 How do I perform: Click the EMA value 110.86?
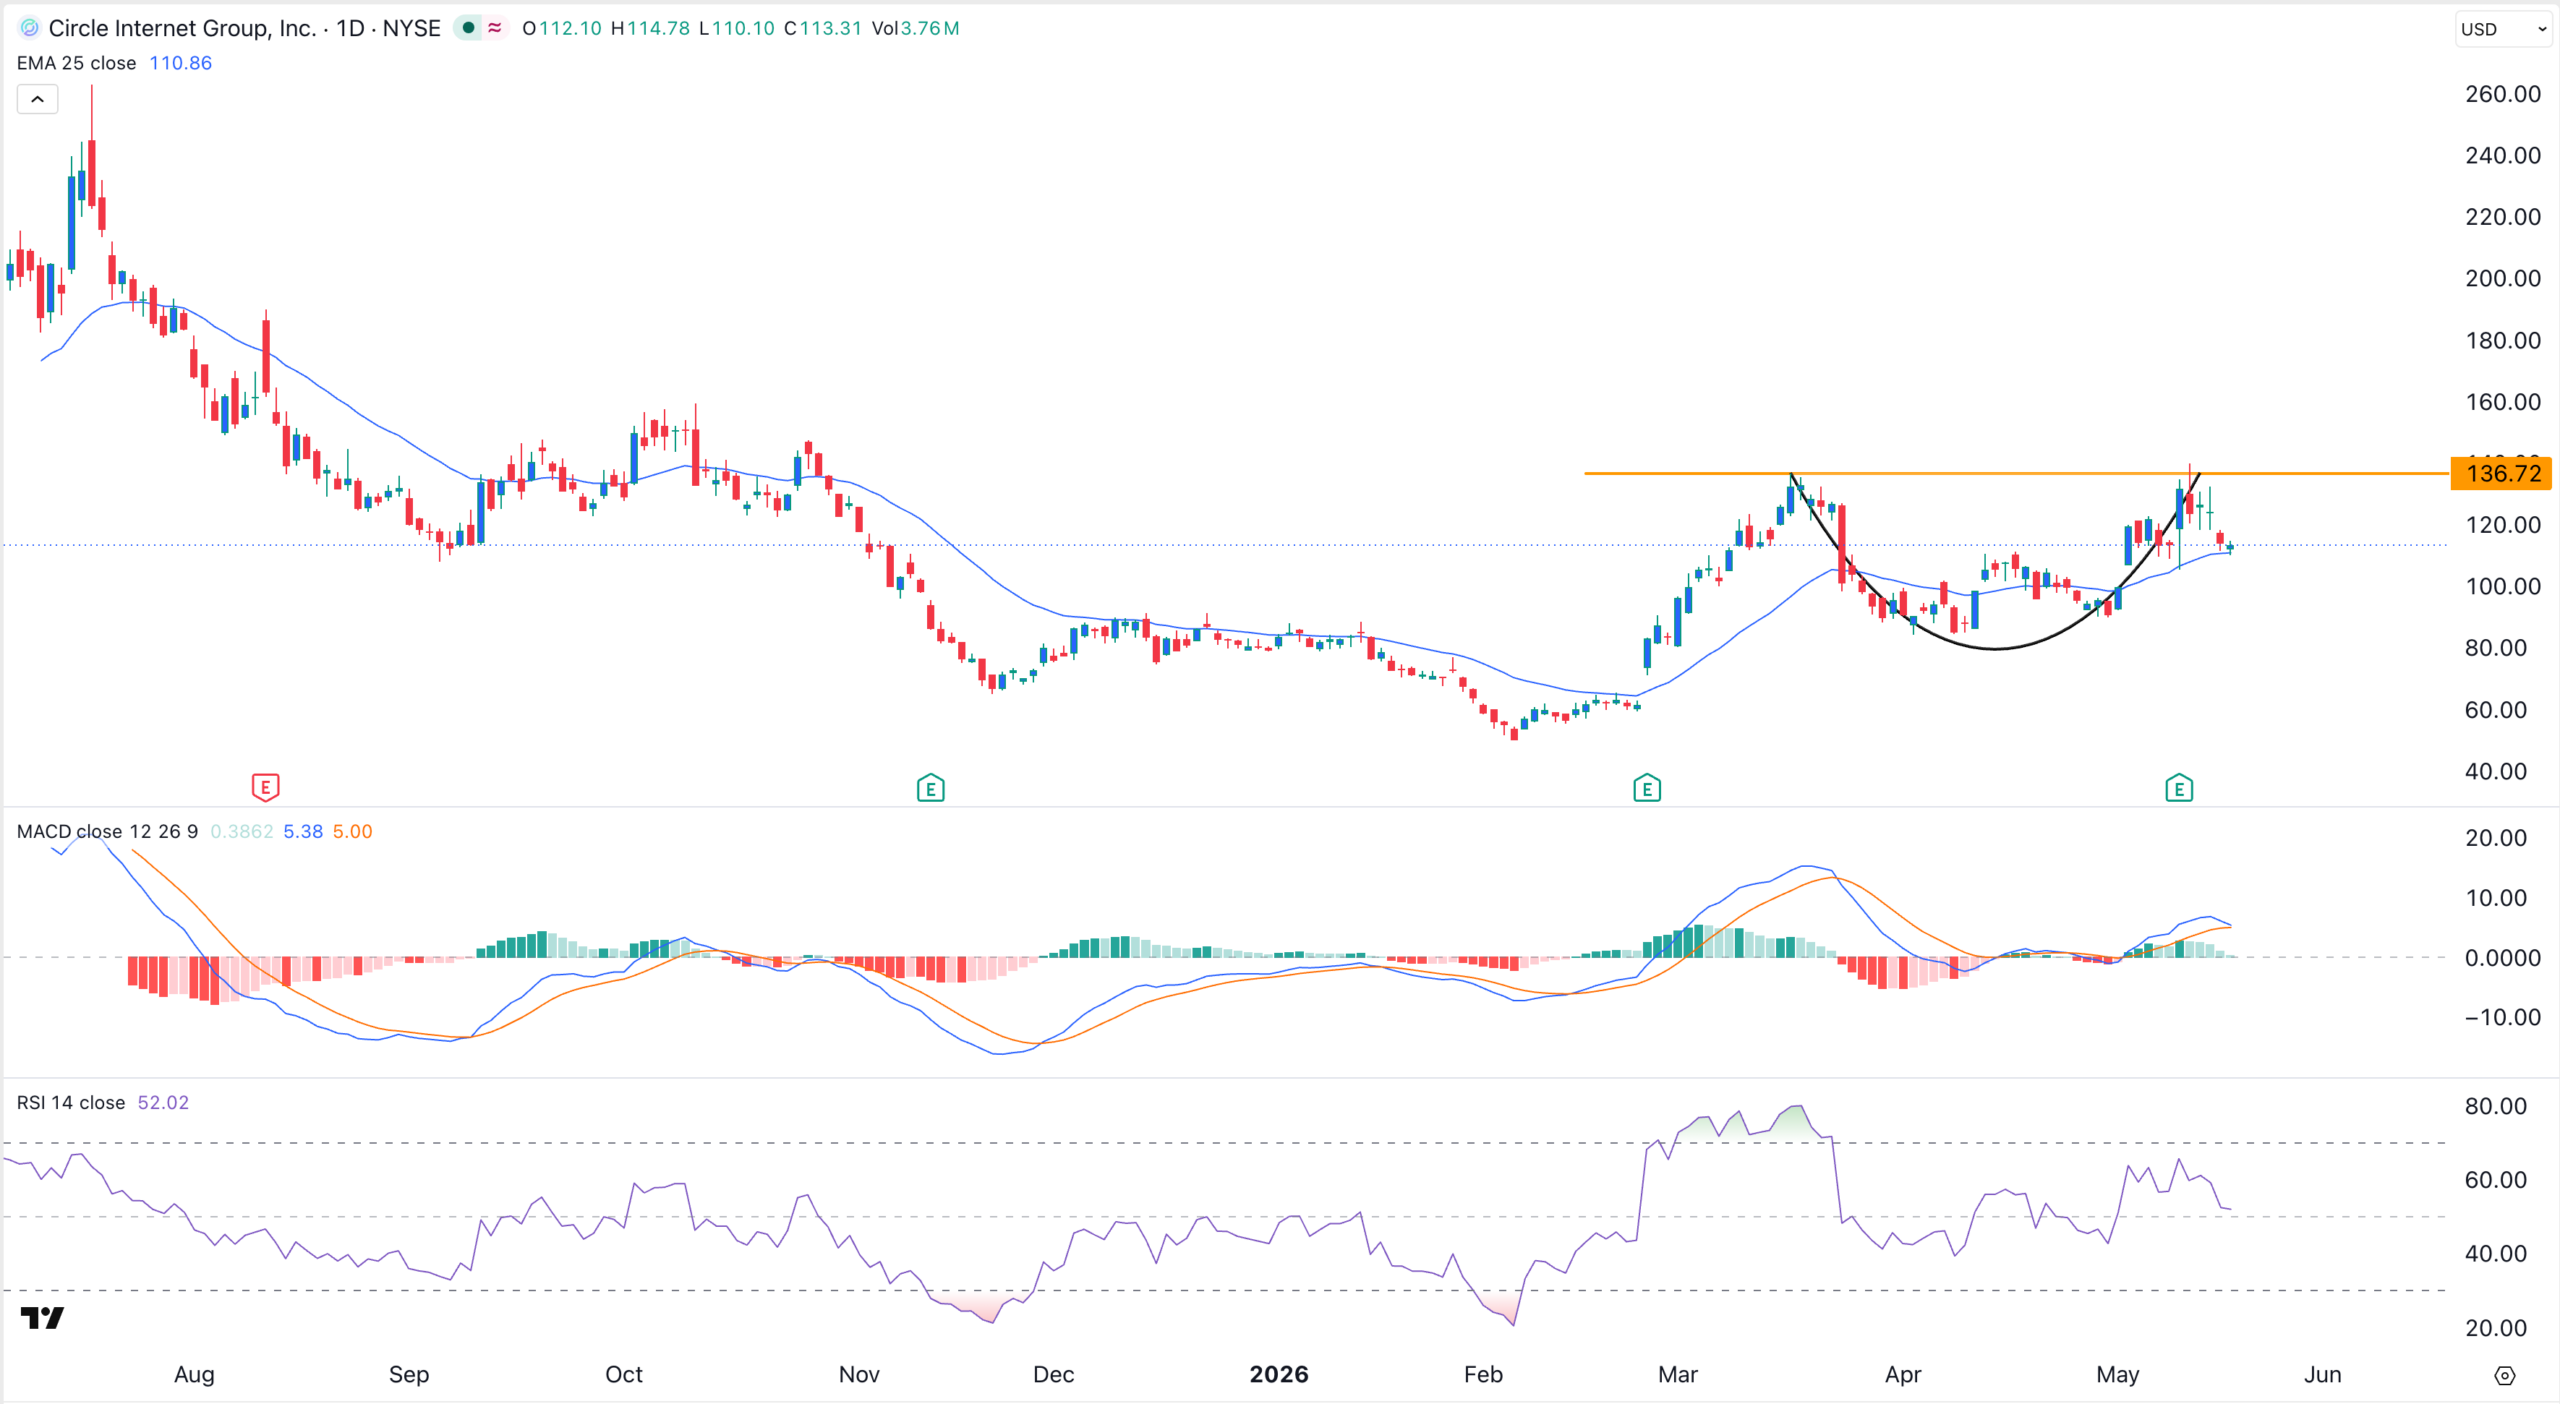point(181,63)
